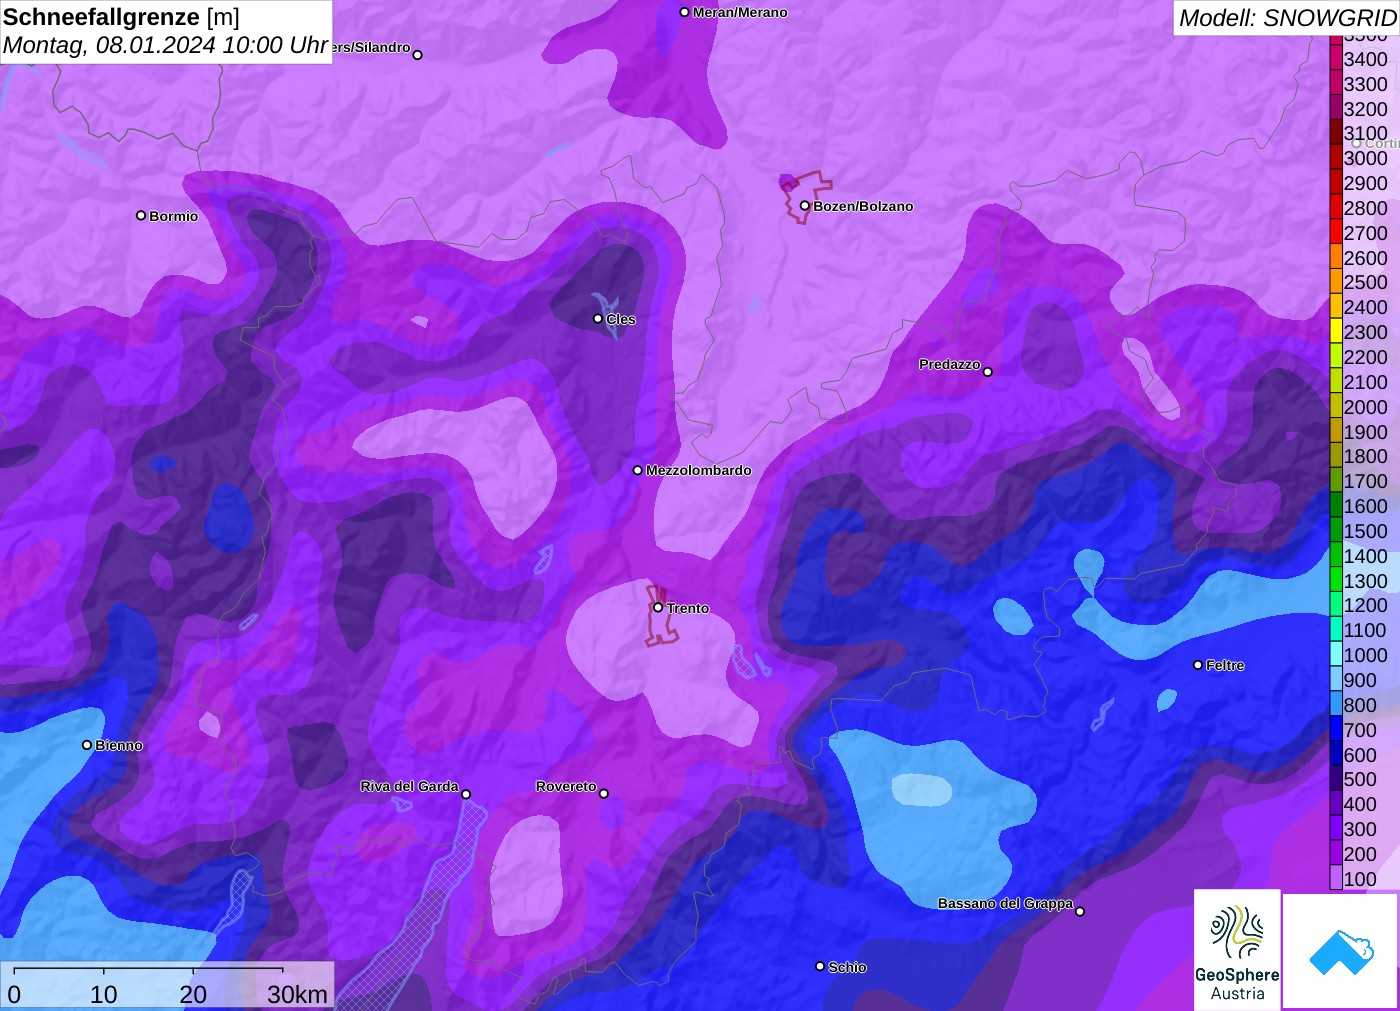The width and height of the screenshot is (1400, 1011).
Task: Click the legend value 600
Action: coord(1360,755)
